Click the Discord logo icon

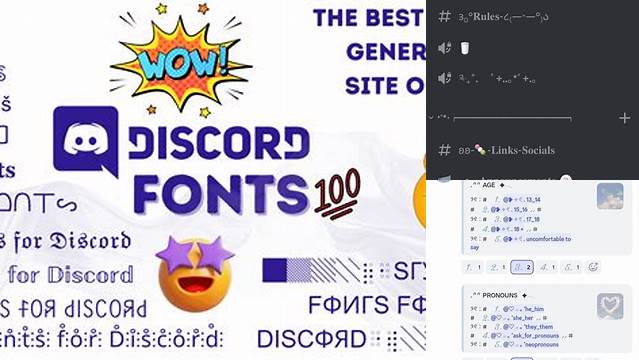click(86, 141)
